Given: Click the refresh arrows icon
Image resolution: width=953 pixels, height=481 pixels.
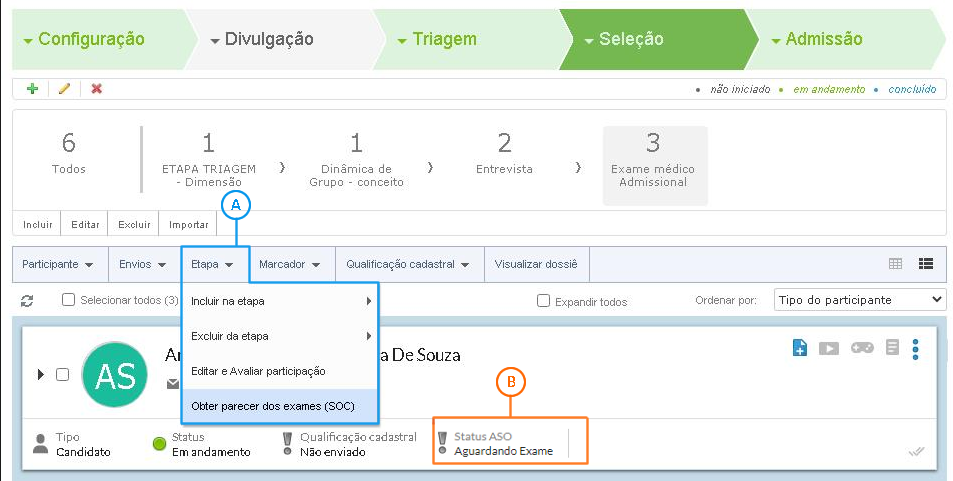Looking at the screenshot, I should 27,300.
